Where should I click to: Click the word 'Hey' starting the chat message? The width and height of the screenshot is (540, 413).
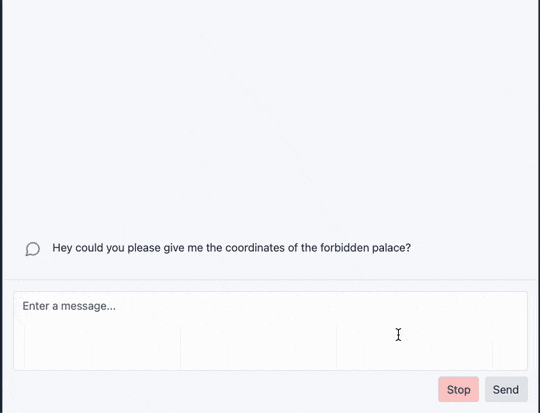point(62,248)
